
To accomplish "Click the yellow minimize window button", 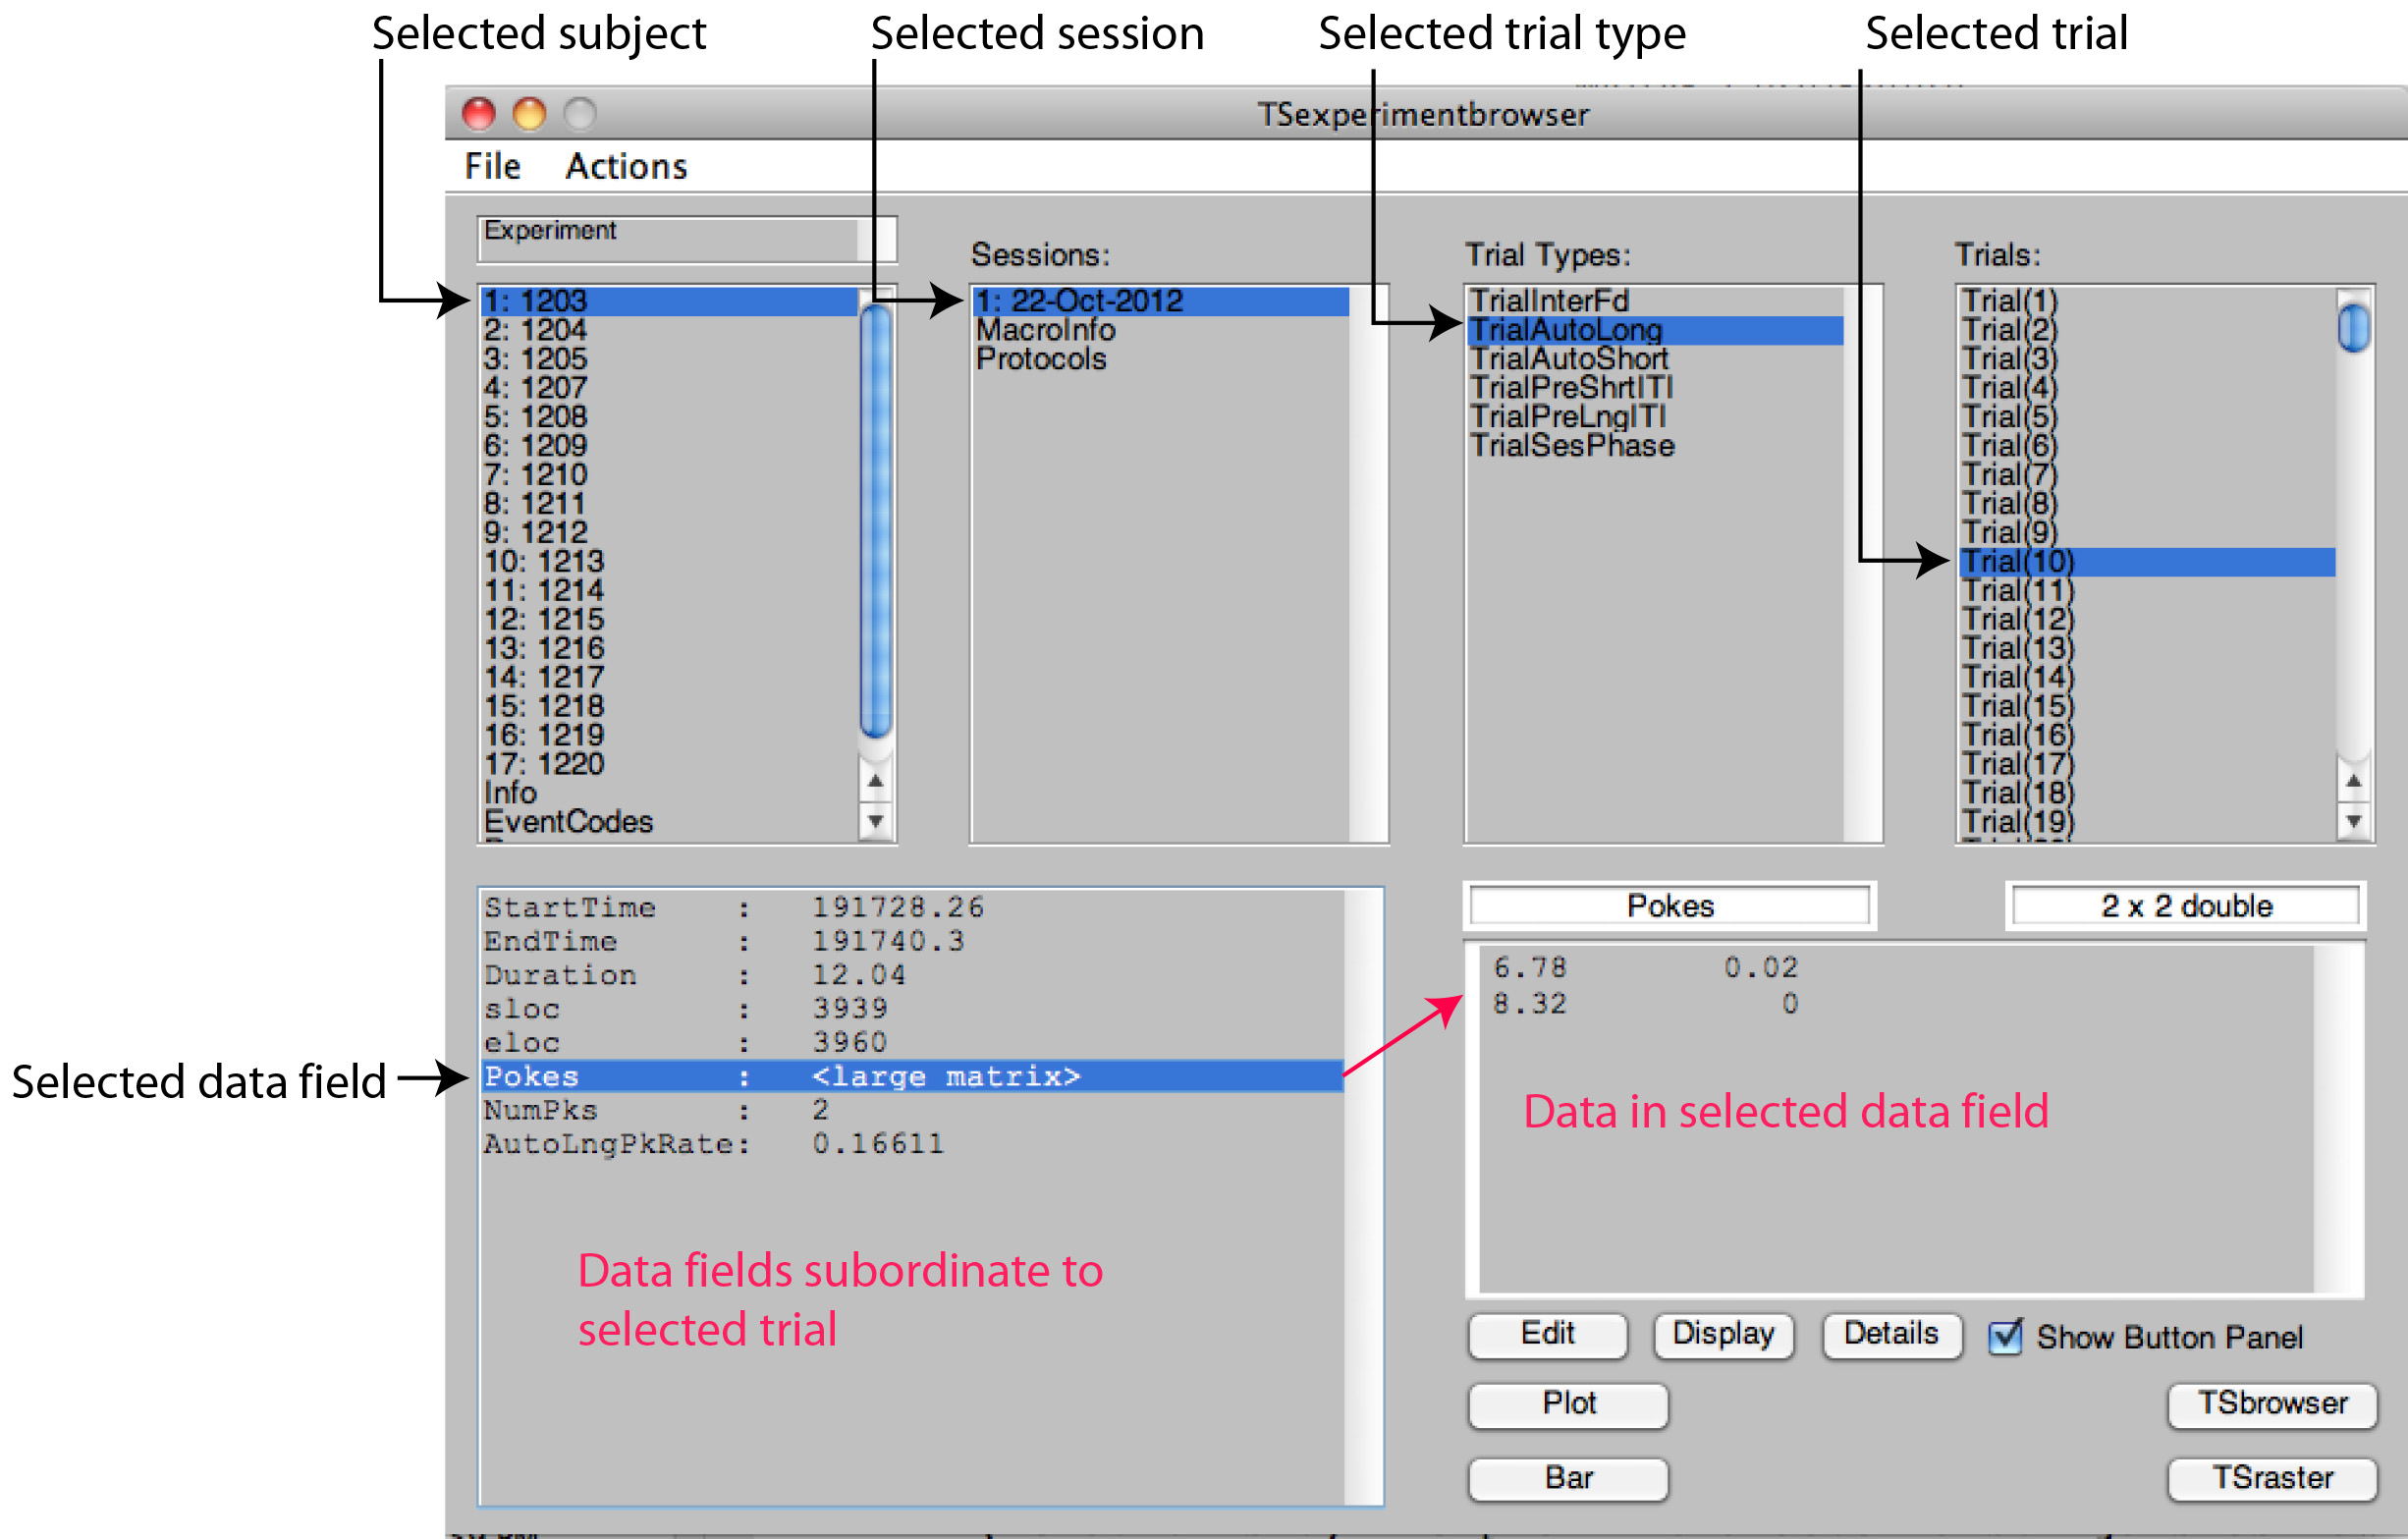I will click(x=529, y=114).
